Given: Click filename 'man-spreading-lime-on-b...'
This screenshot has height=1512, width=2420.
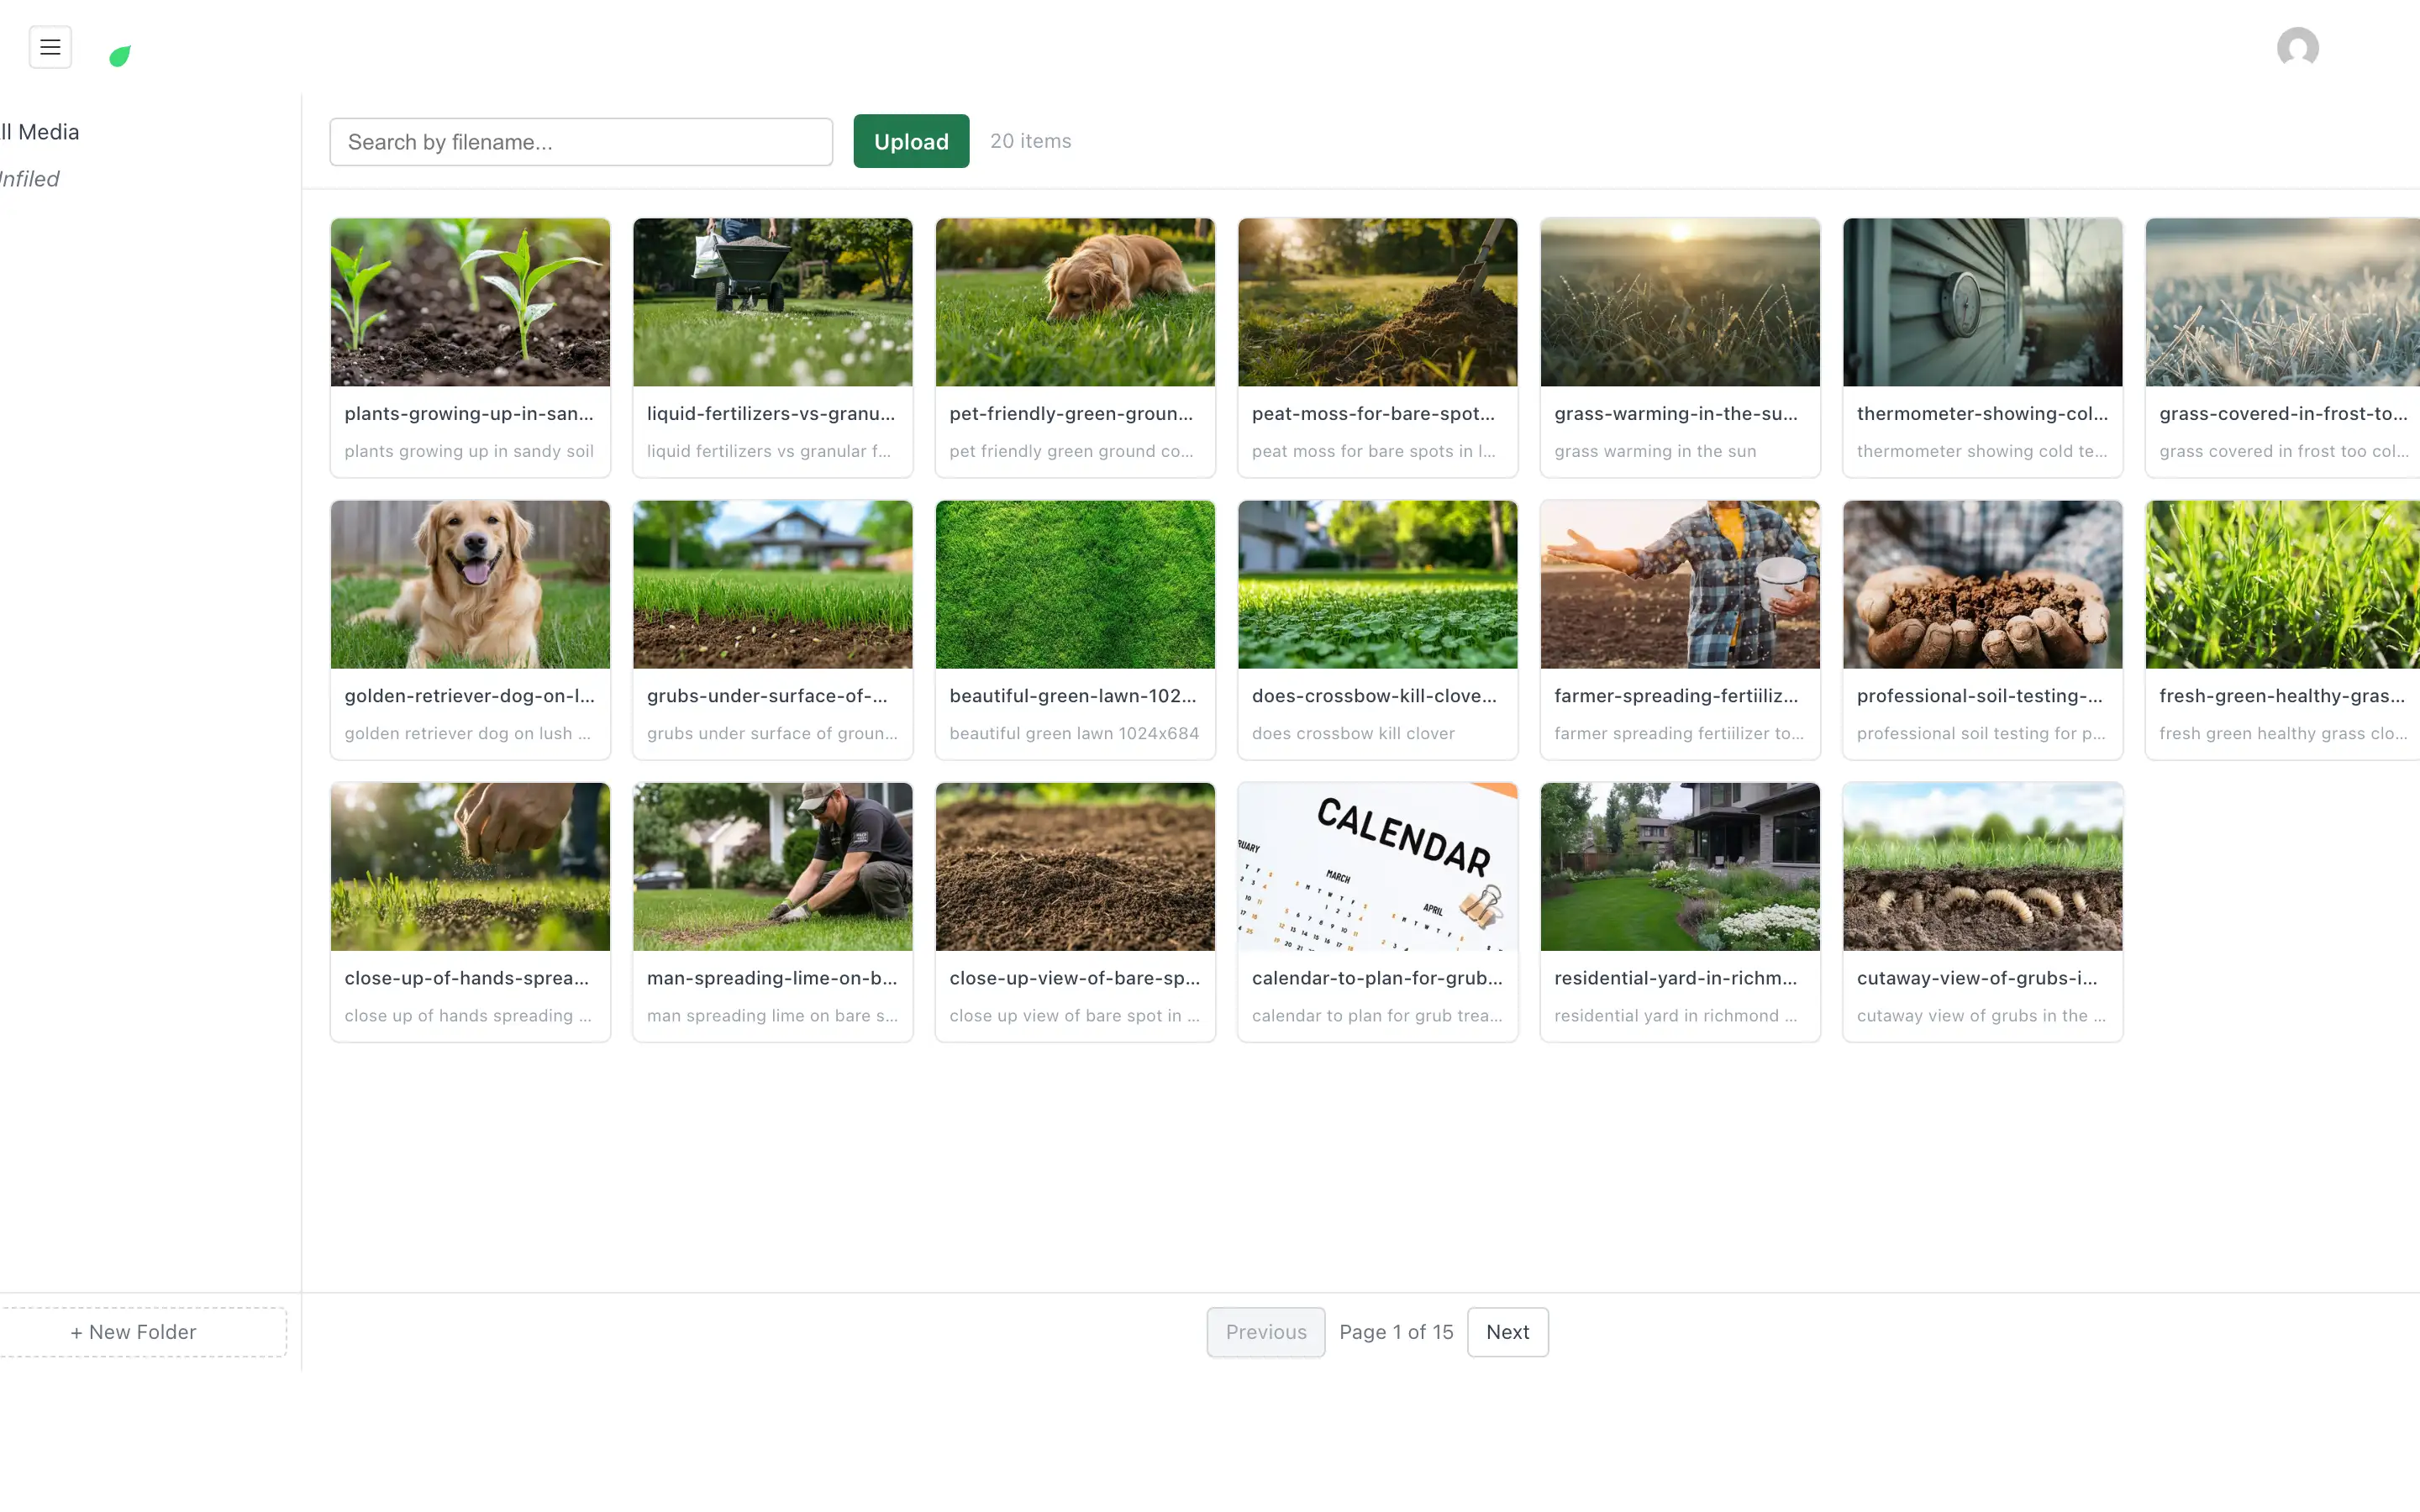Looking at the screenshot, I should [772, 978].
